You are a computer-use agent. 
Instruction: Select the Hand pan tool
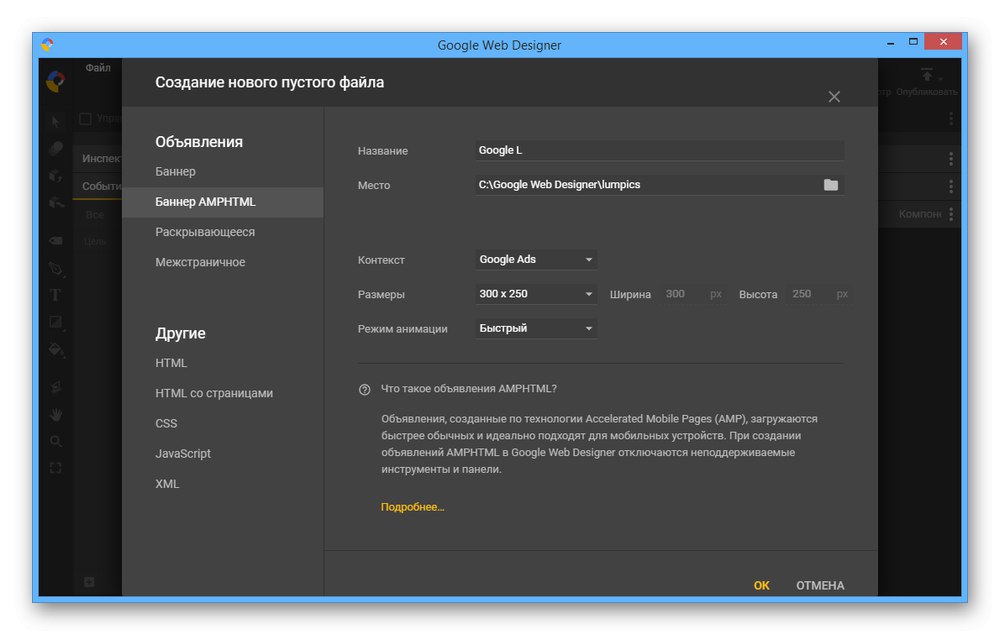(x=56, y=413)
